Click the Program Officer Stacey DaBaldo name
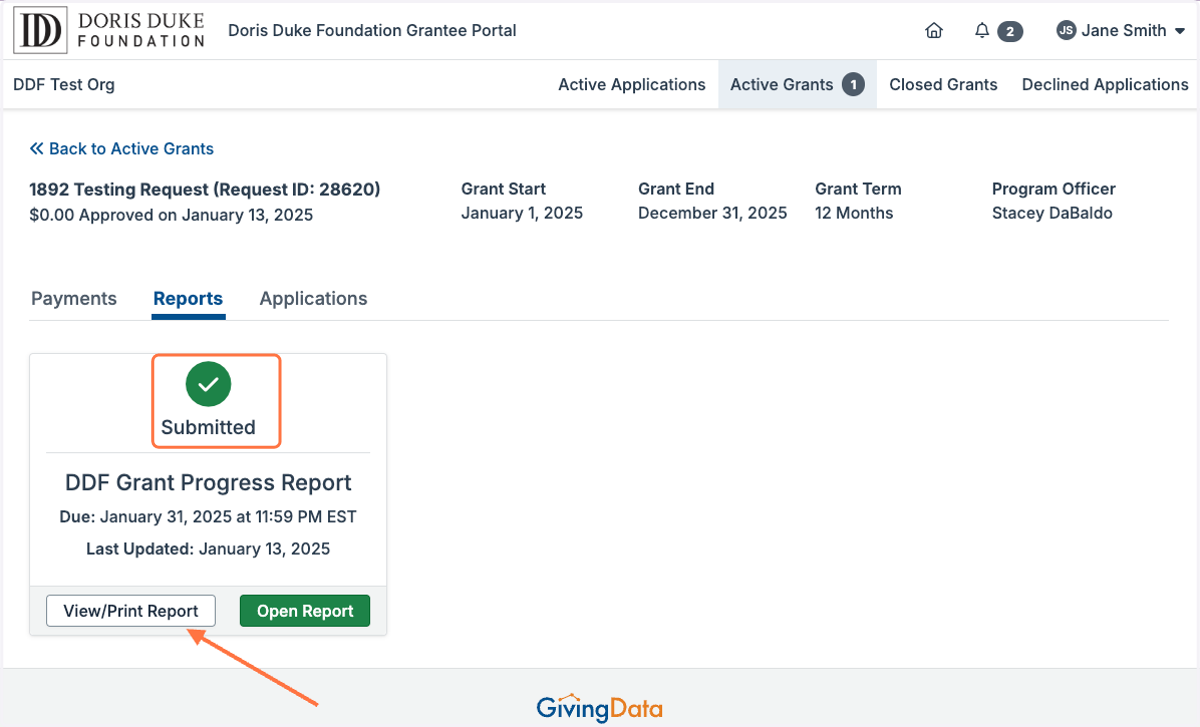The width and height of the screenshot is (1200, 727). 1052,213
